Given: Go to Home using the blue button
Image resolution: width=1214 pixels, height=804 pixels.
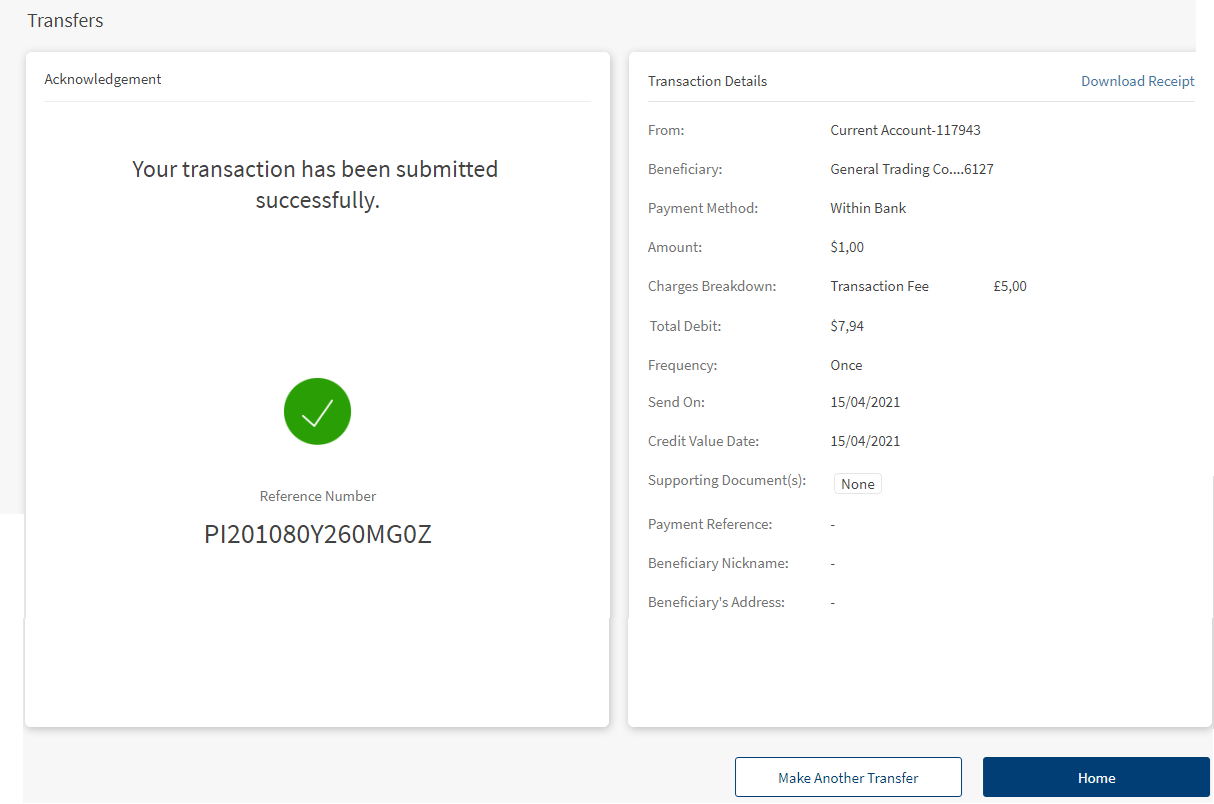Looking at the screenshot, I should (1096, 777).
